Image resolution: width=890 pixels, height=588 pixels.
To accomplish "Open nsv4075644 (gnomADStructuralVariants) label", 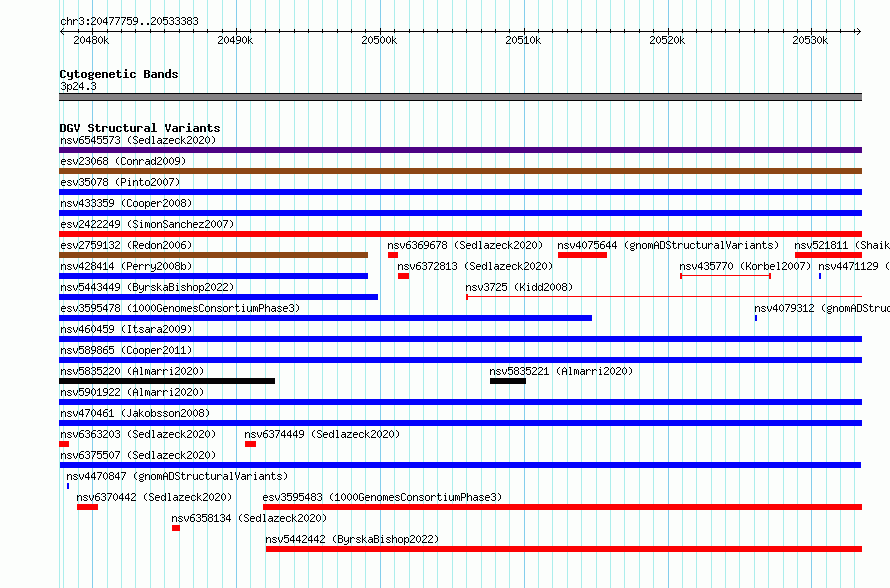I will point(668,245).
